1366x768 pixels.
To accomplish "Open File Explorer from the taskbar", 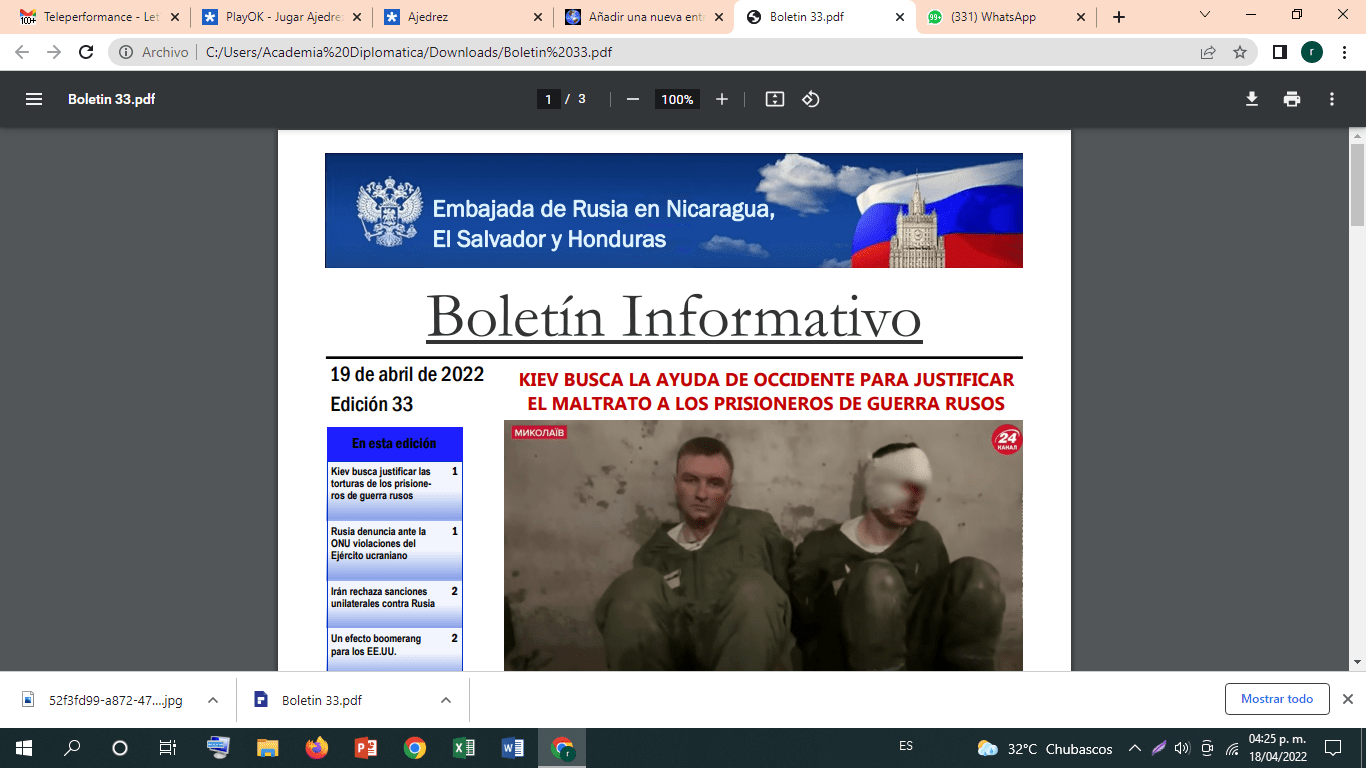I will [x=267, y=748].
